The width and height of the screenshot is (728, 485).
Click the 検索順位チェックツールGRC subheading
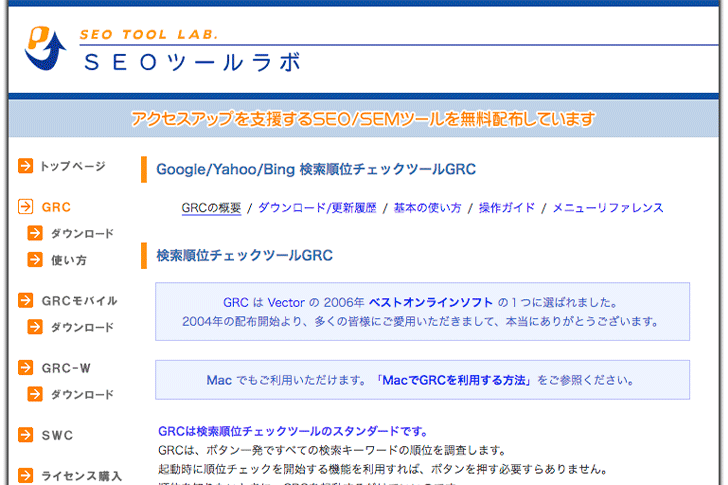click(245, 255)
